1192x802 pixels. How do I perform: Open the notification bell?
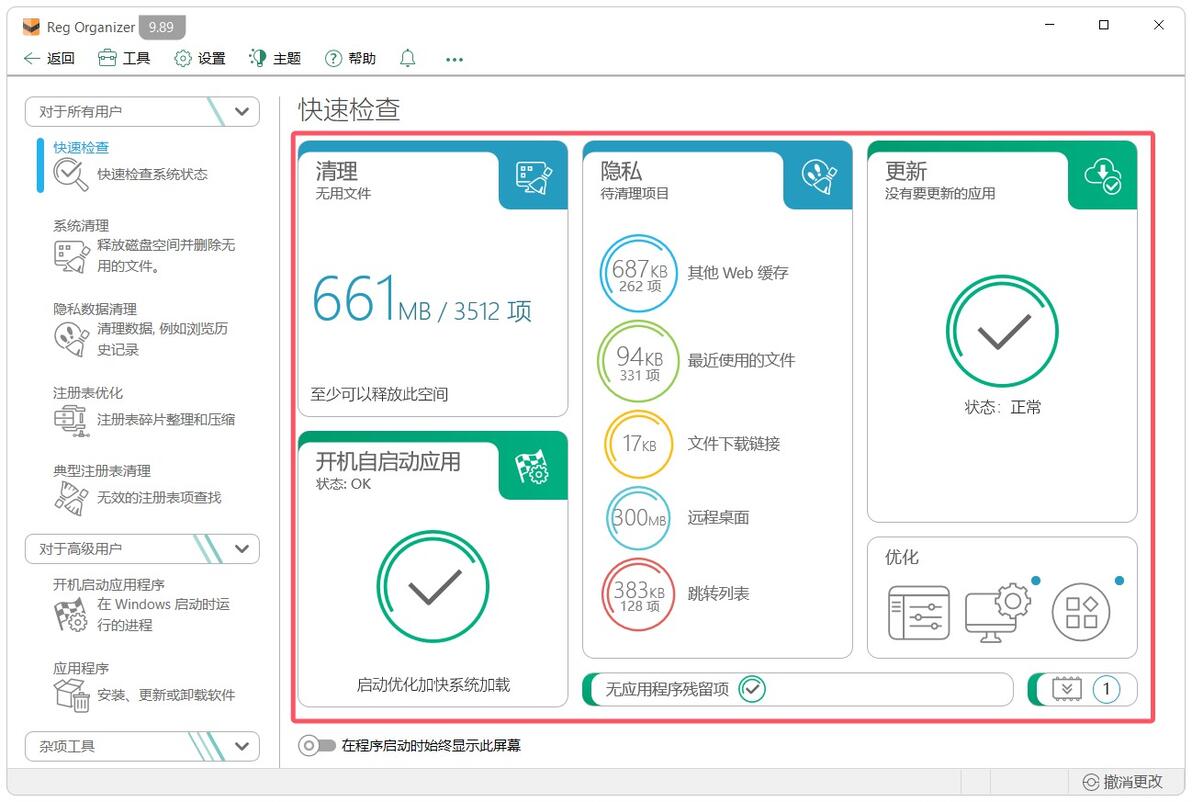pyautogui.click(x=407, y=59)
